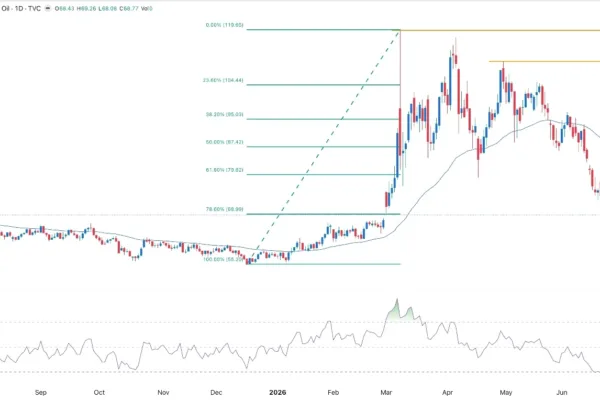Click the Dec label on the time axis
Image resolution: width=600 pixels, height=400 pixels.
coord(216,392)
